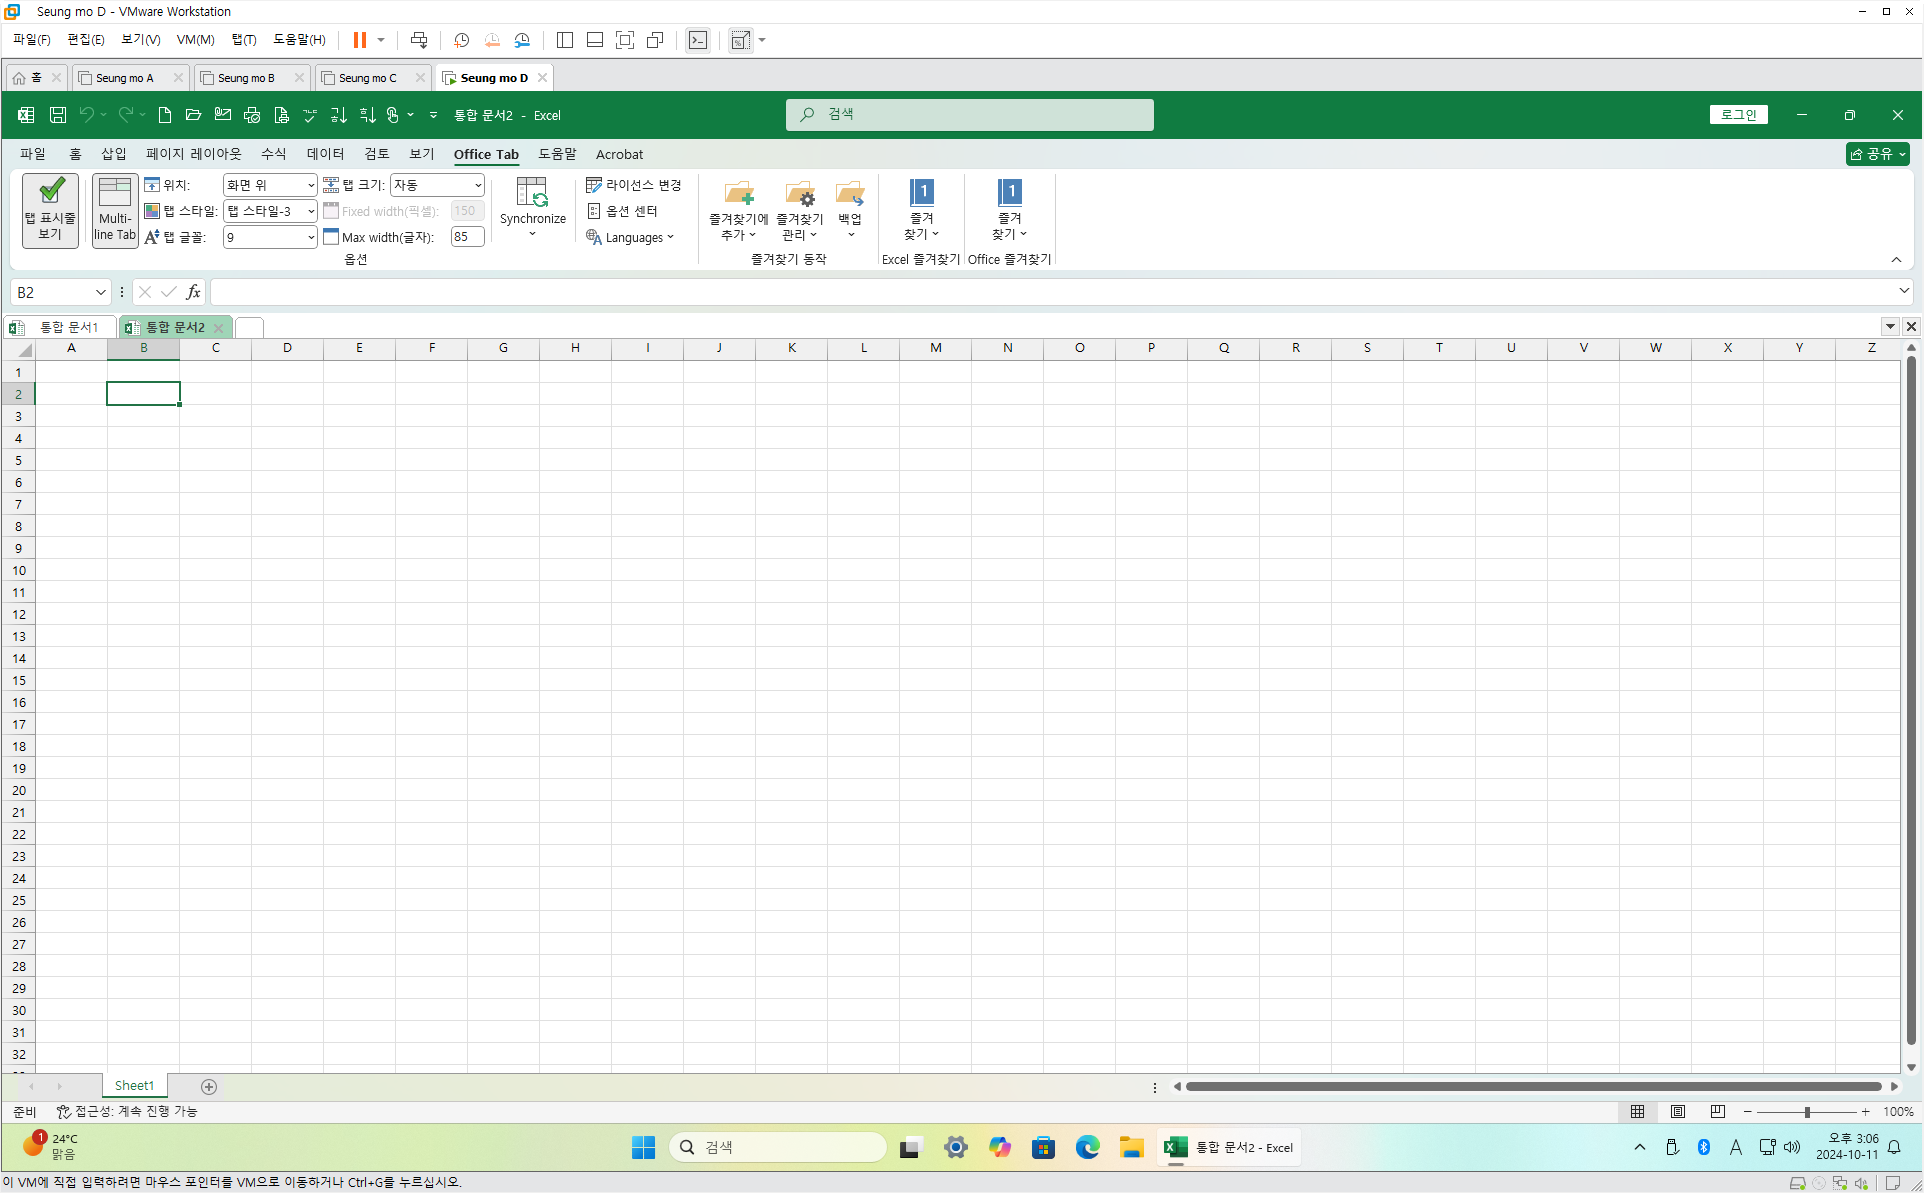This screenshot has width=1924, height=1193.
Task: Toggle the 탭 표시줄 보기 button
Action: tap(50, 210)
